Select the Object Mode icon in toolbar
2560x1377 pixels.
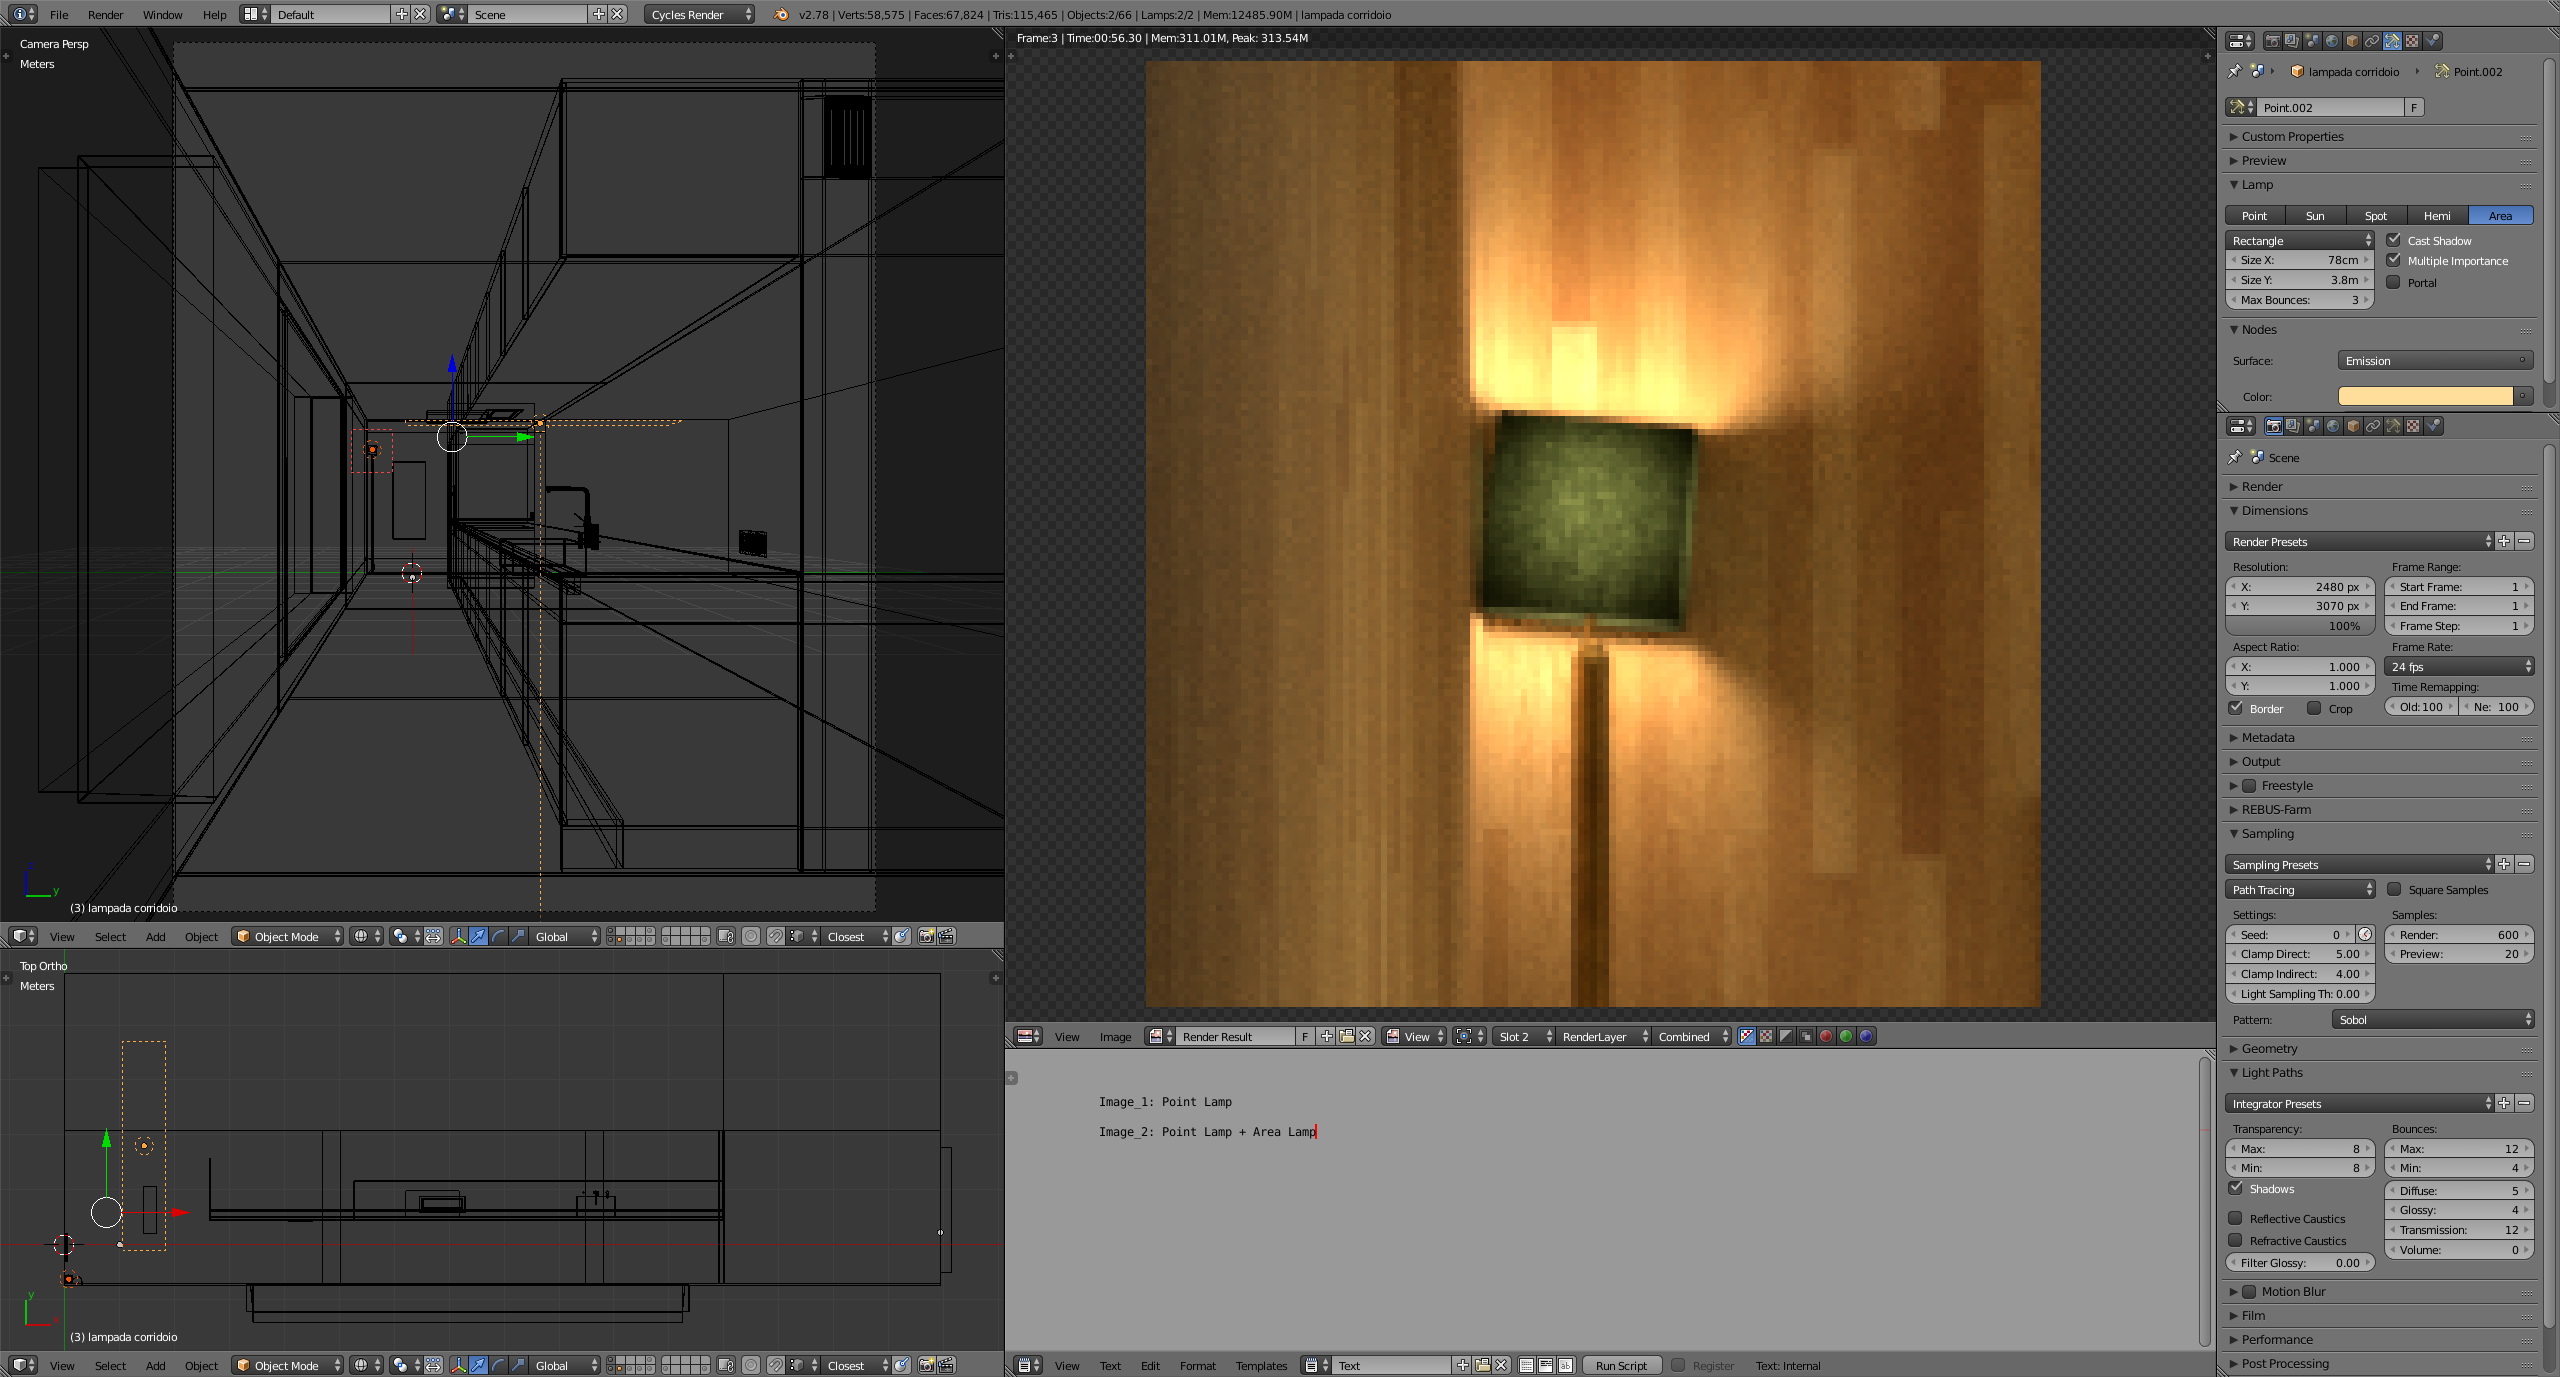(241, 934)
